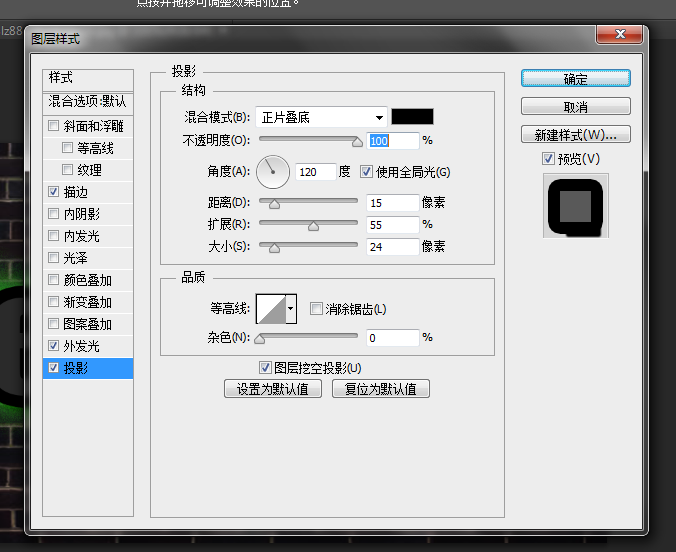Image resolution: width=676 pixels, height=552 pixels.
Task: Click the contour curve thumbnail
Action: [271, 309]
